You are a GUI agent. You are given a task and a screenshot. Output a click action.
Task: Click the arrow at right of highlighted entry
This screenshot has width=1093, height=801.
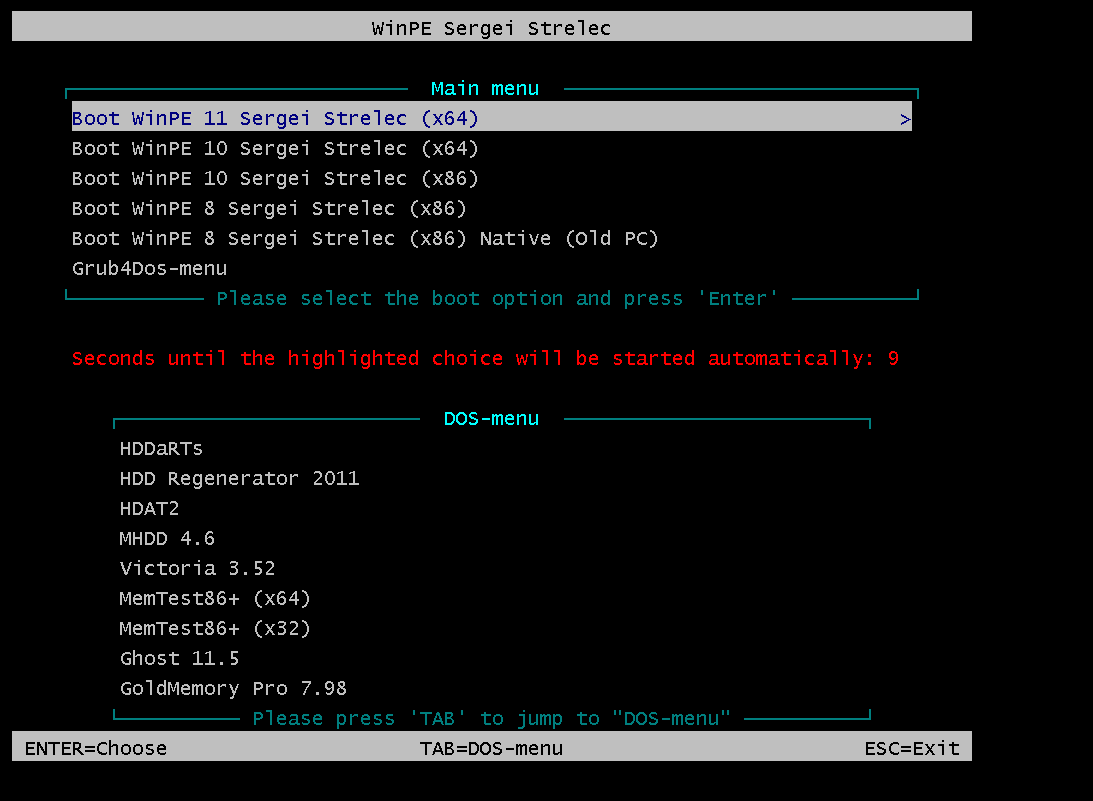tap(905, 119)
